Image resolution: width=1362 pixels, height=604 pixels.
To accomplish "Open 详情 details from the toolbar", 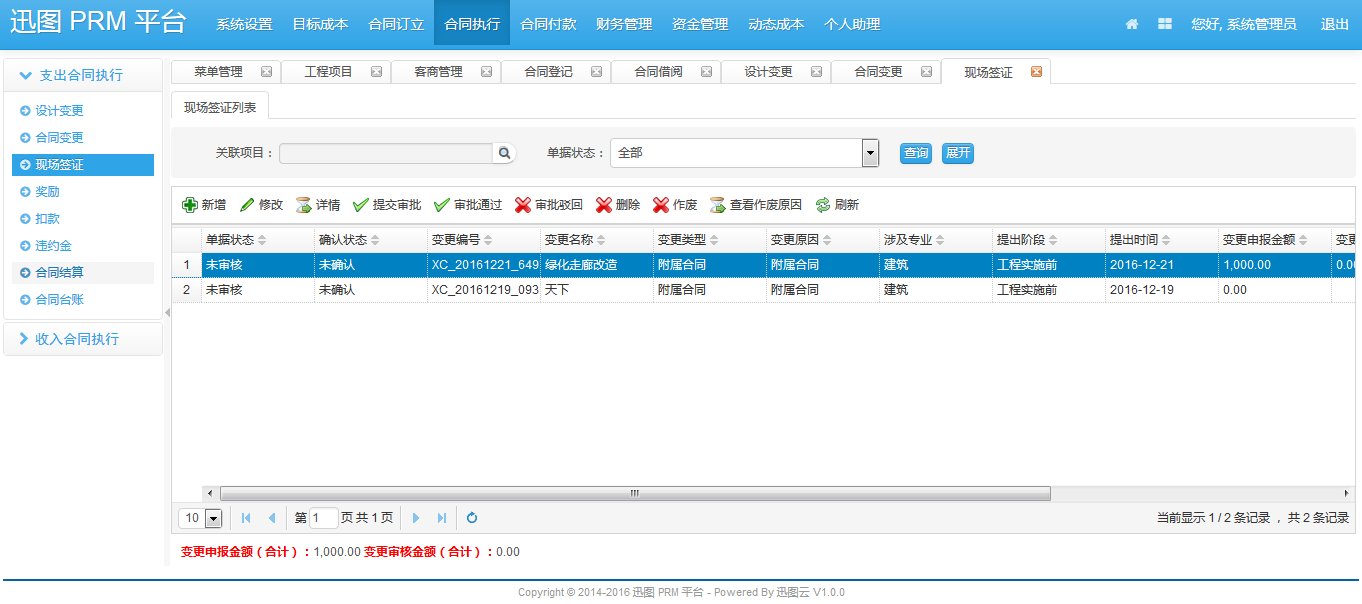I will [x=304, y=205].
